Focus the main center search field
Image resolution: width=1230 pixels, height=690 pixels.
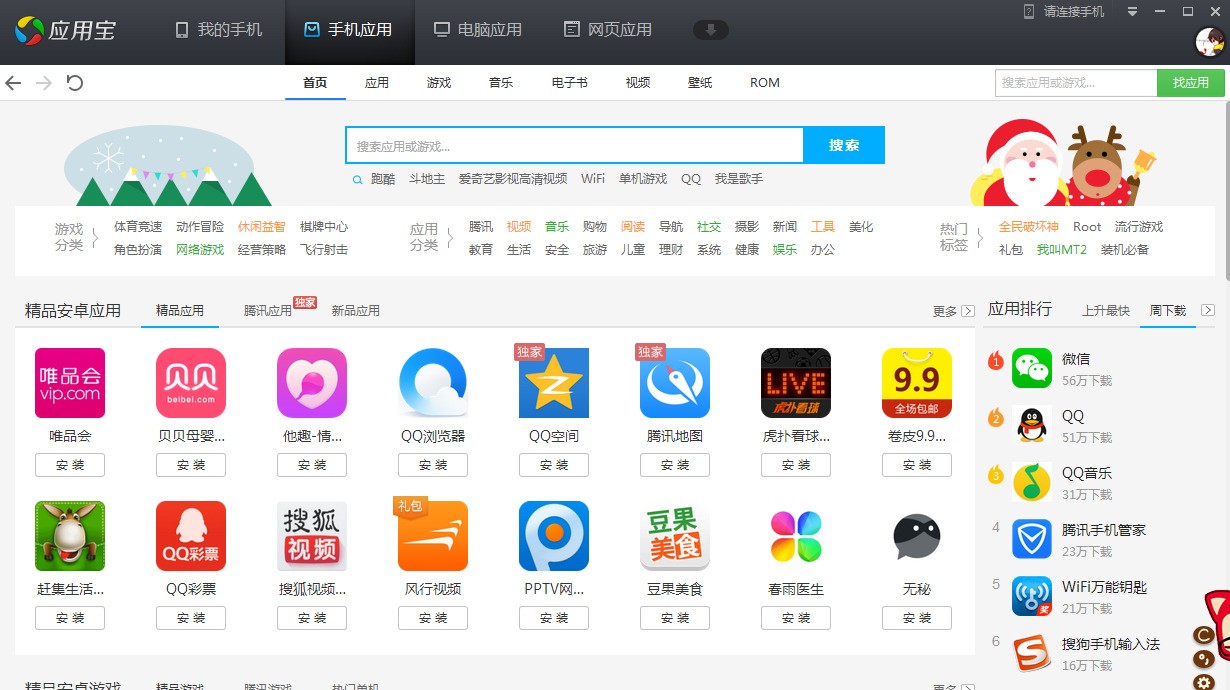tap(575, 145)
